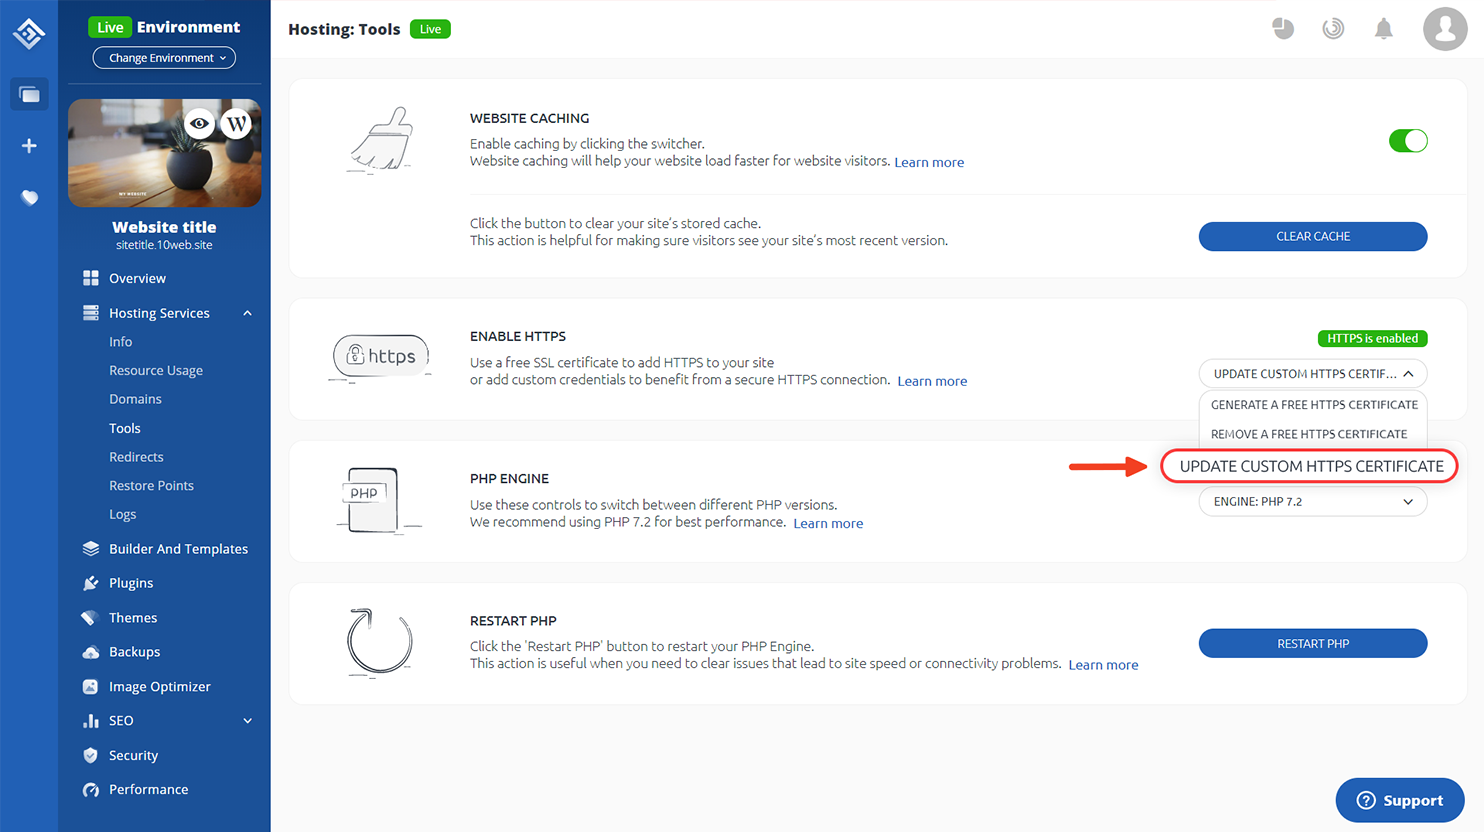
Task: Select Generate a Free HTTPS Certificate option
Action: coord(1314,405)
